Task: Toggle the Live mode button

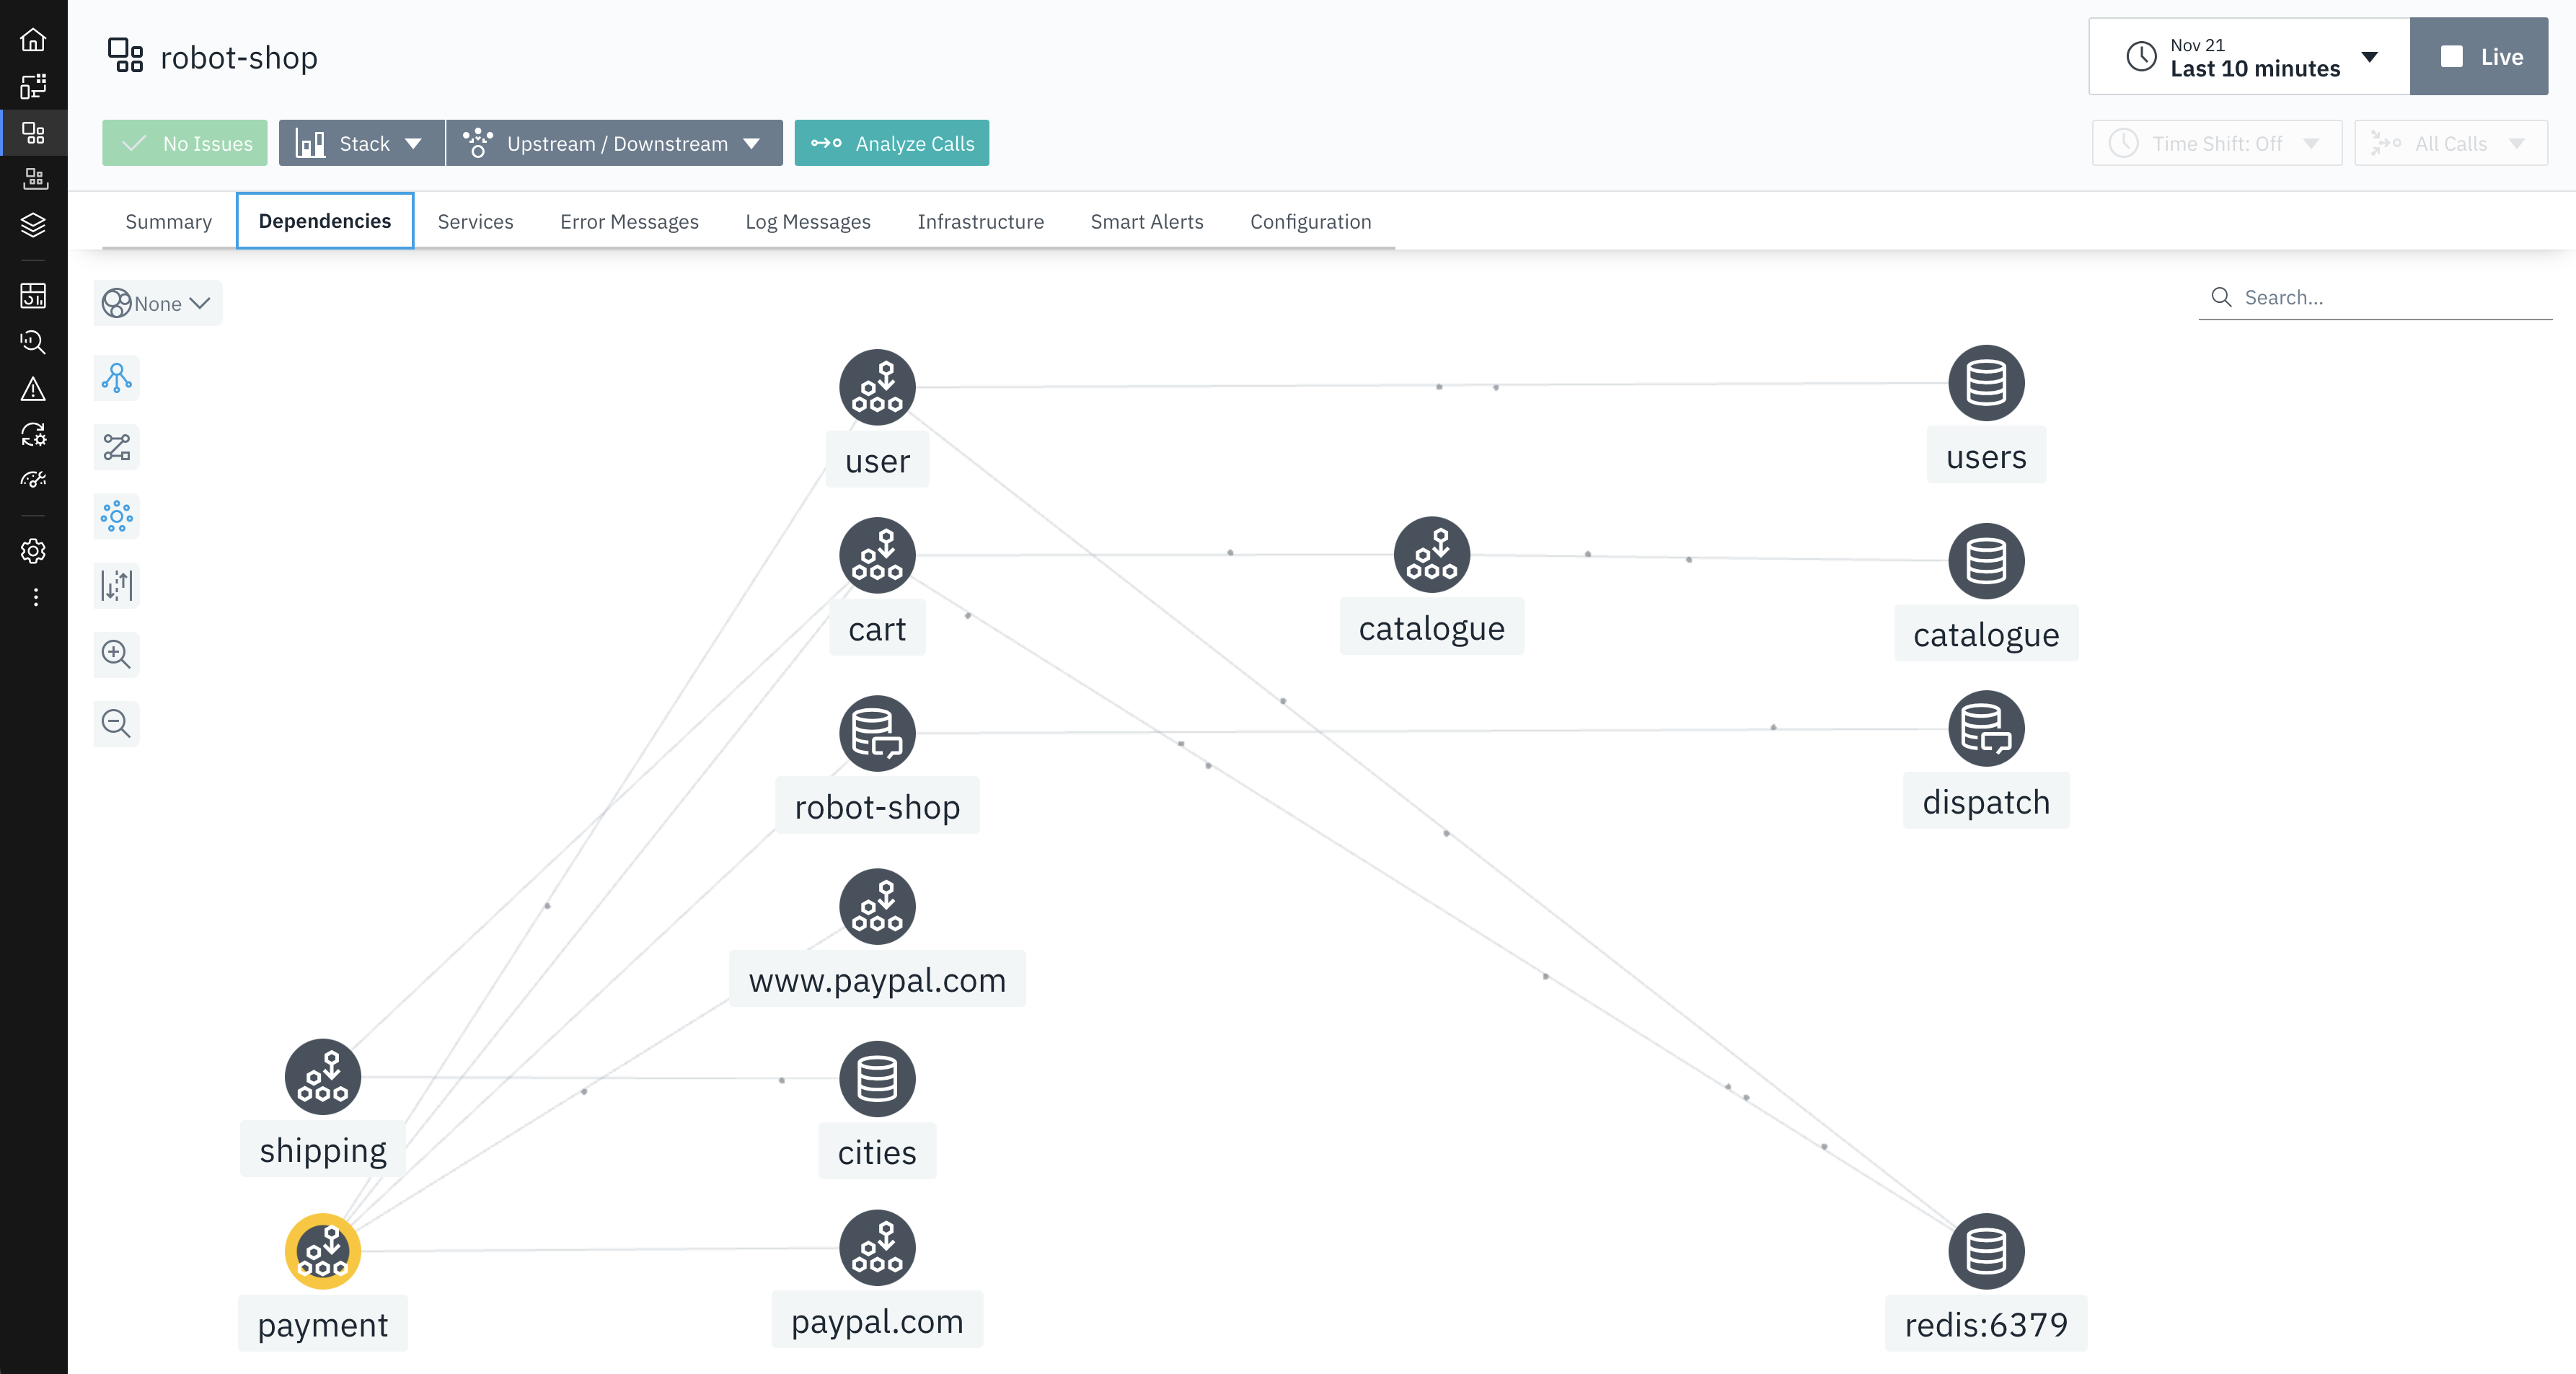Action: [2478, 56]
